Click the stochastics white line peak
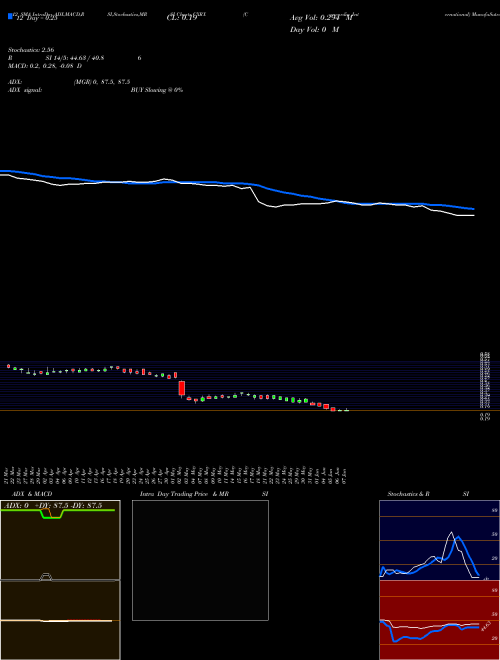Screen dimensions: 500x660 452,532
